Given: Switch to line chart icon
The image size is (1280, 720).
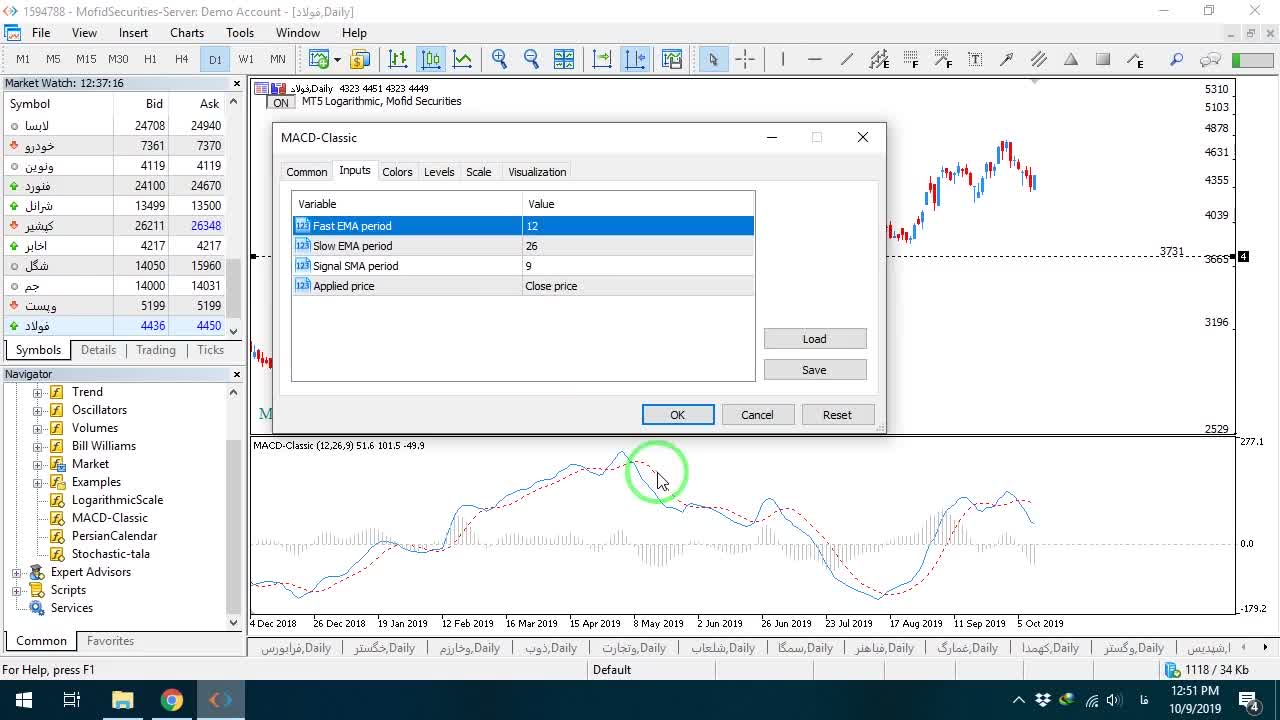Looking at the screenshot, I should click(463, 59).
